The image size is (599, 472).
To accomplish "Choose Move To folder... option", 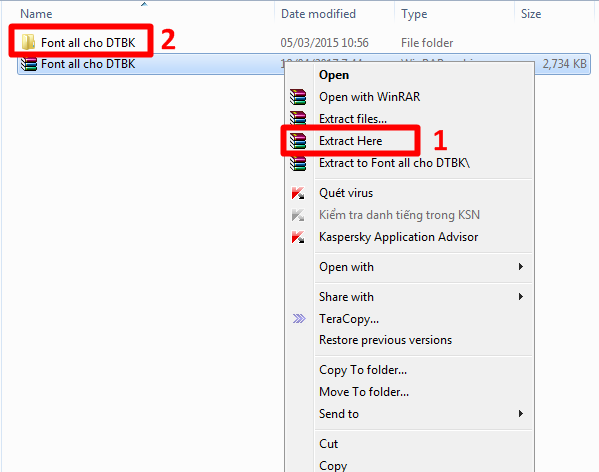I will [364, 392].
